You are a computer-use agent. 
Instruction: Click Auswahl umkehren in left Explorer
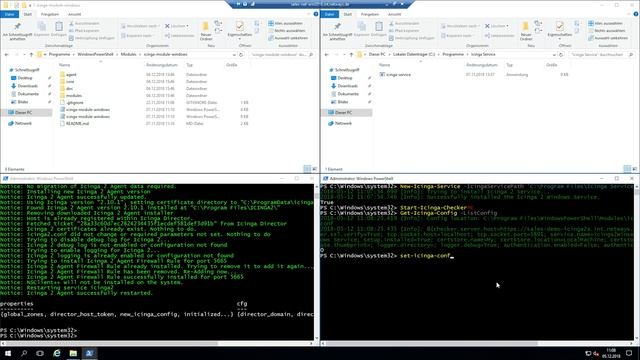[x=288, y=38]
